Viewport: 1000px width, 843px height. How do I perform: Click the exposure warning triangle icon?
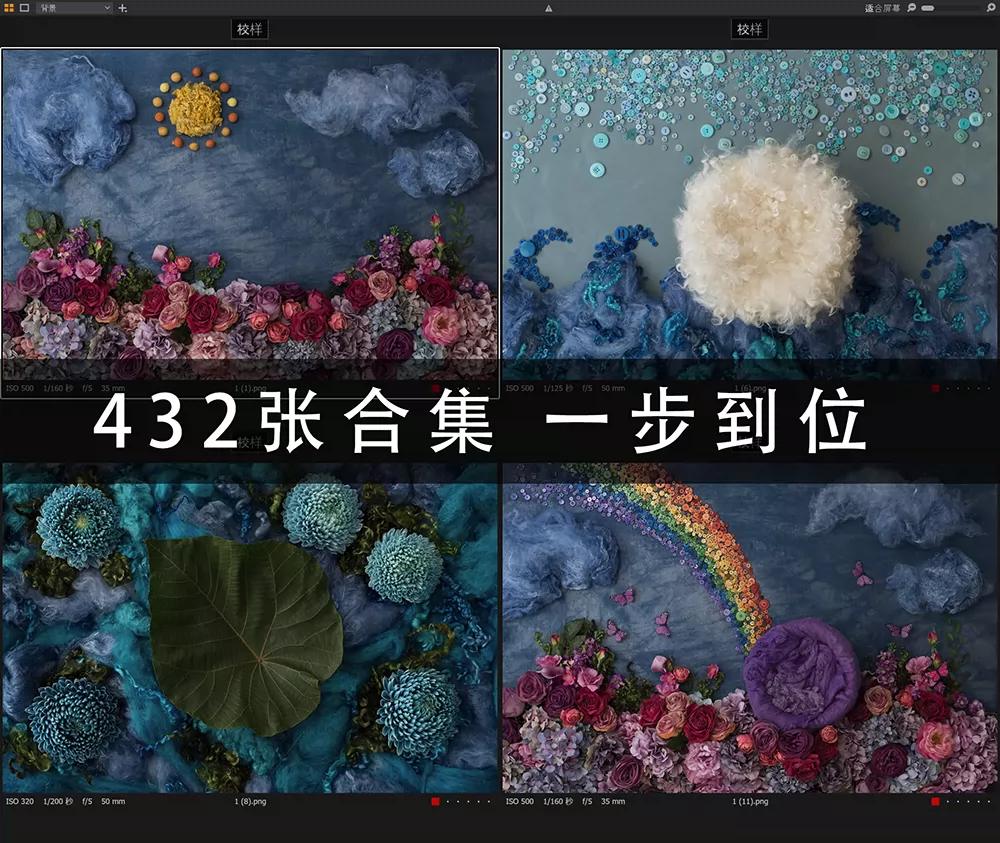pos(548,8)
